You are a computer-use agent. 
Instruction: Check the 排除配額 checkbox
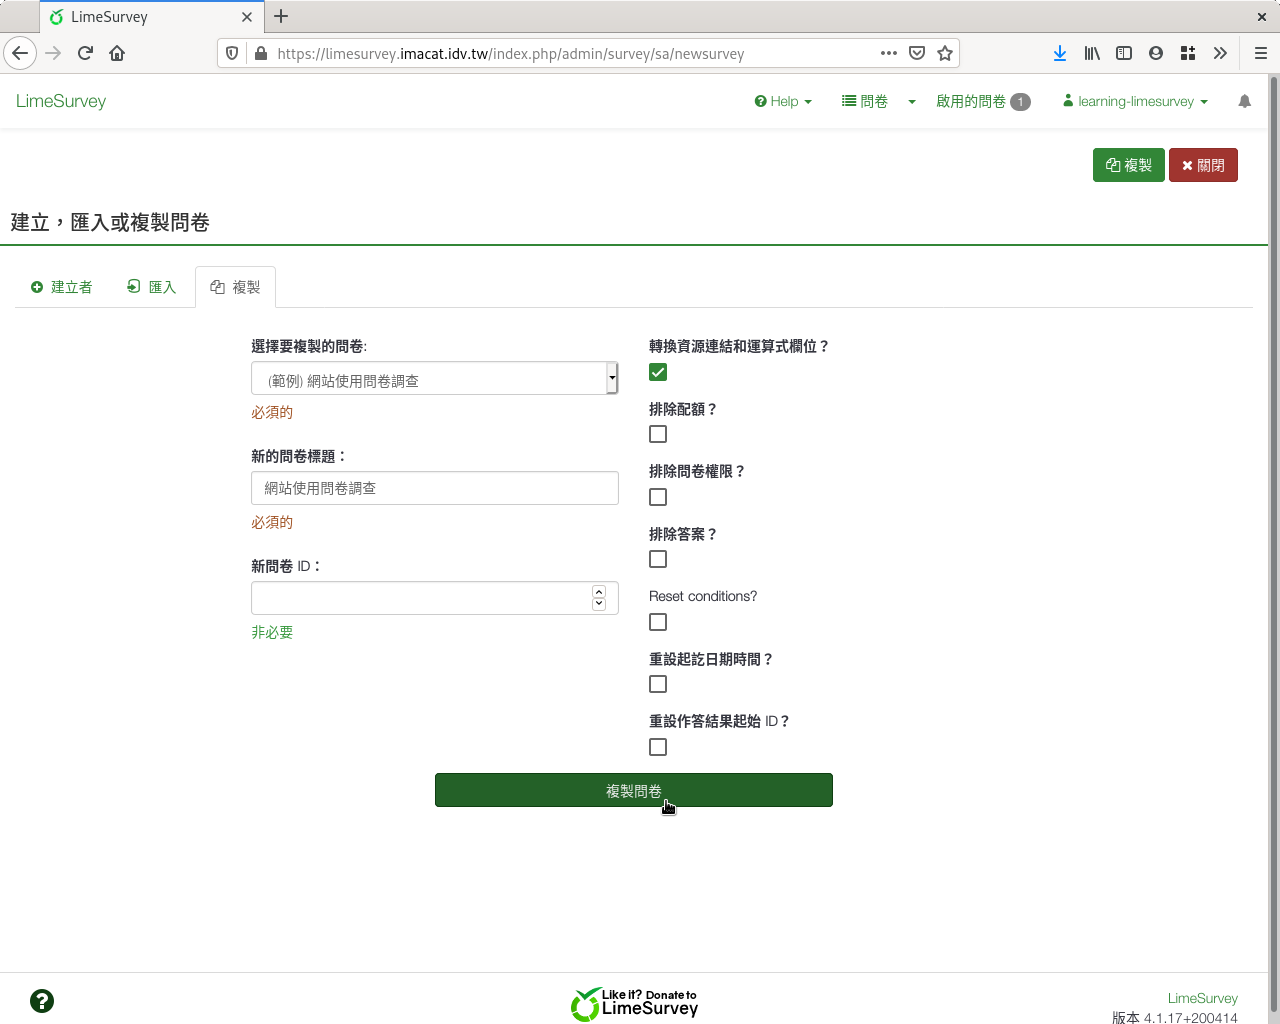coord(658,434)
